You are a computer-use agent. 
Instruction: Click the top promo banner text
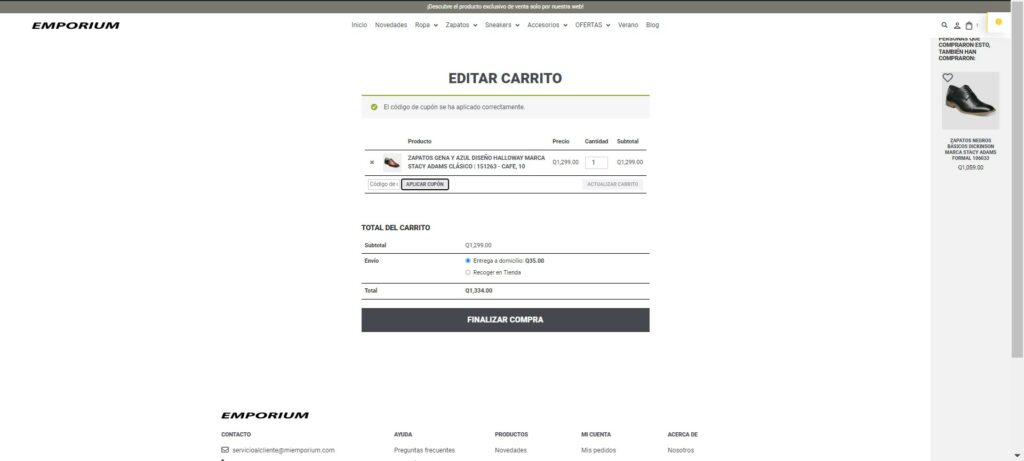(x=505, y=7)
